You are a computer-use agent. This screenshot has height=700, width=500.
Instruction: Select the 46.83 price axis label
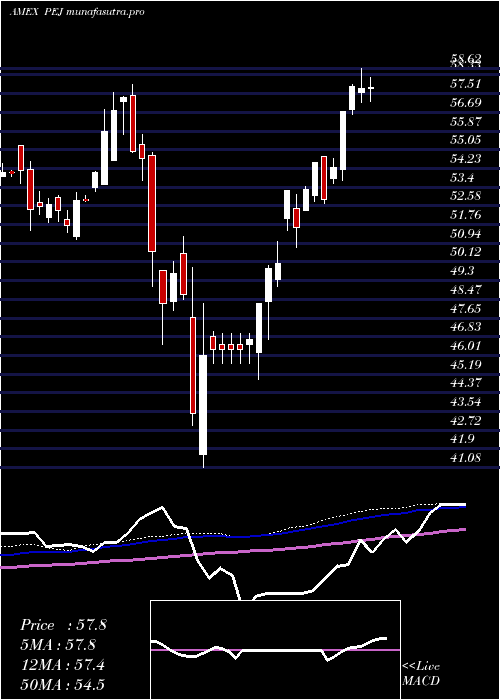click(x=466, y=327)
